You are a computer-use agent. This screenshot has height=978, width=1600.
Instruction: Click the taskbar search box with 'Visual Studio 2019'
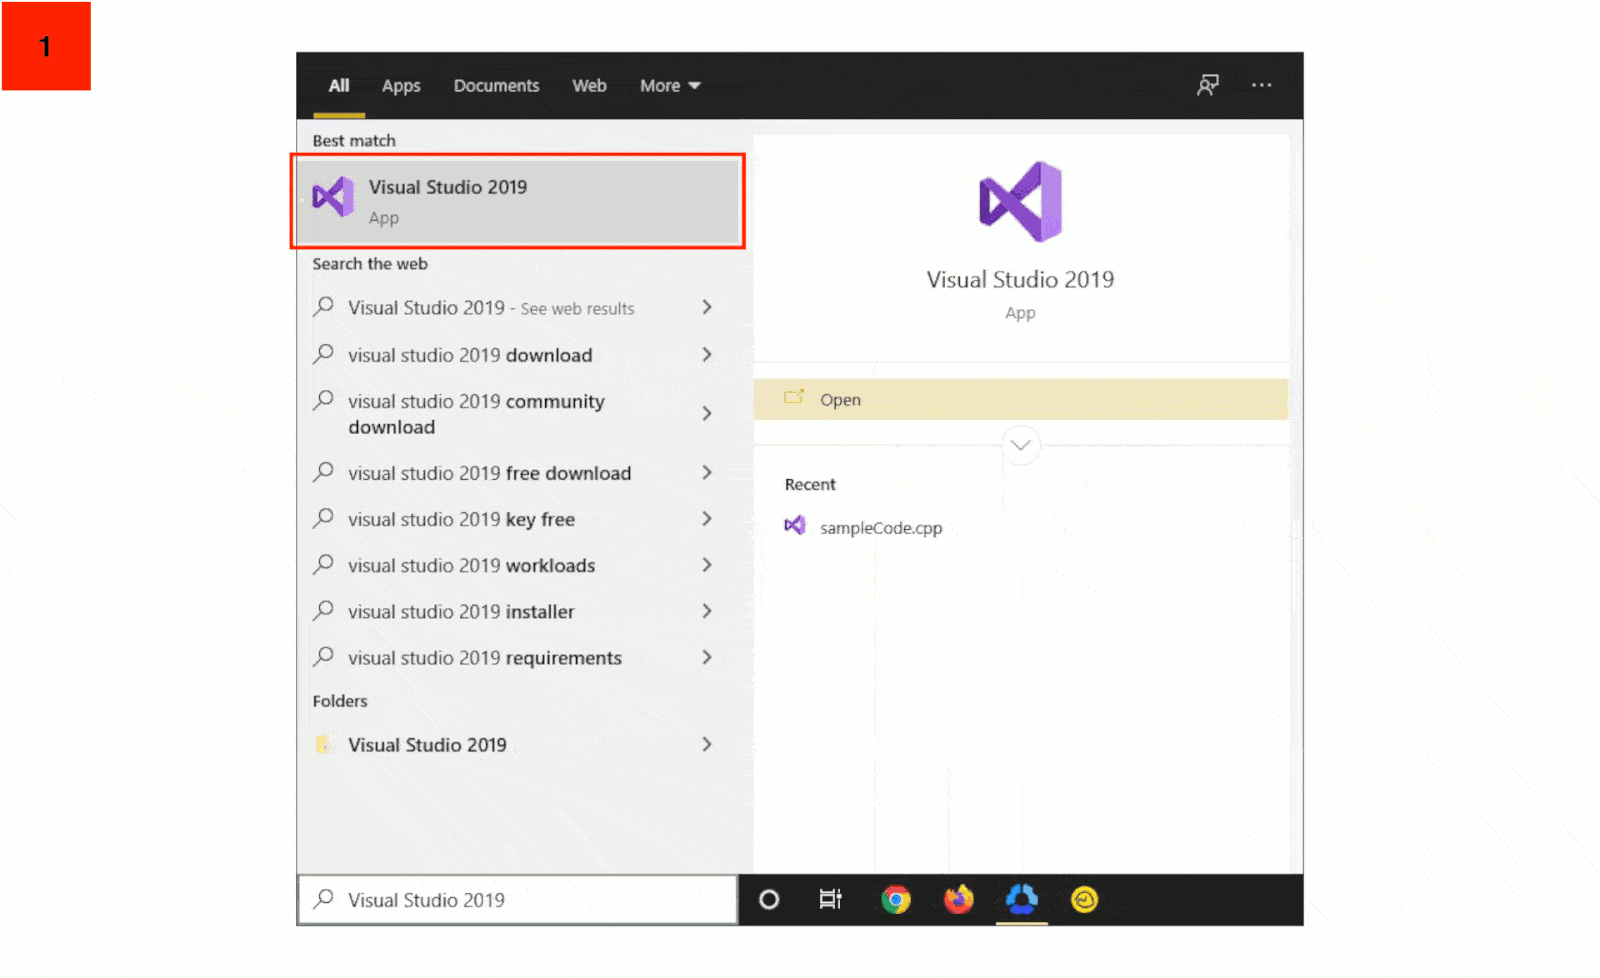pos(518,900)
